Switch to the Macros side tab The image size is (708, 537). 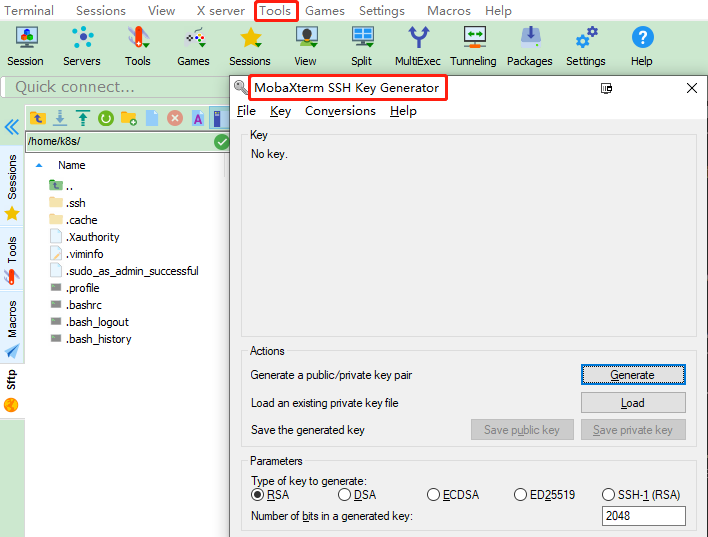click(x=12, y=328)
